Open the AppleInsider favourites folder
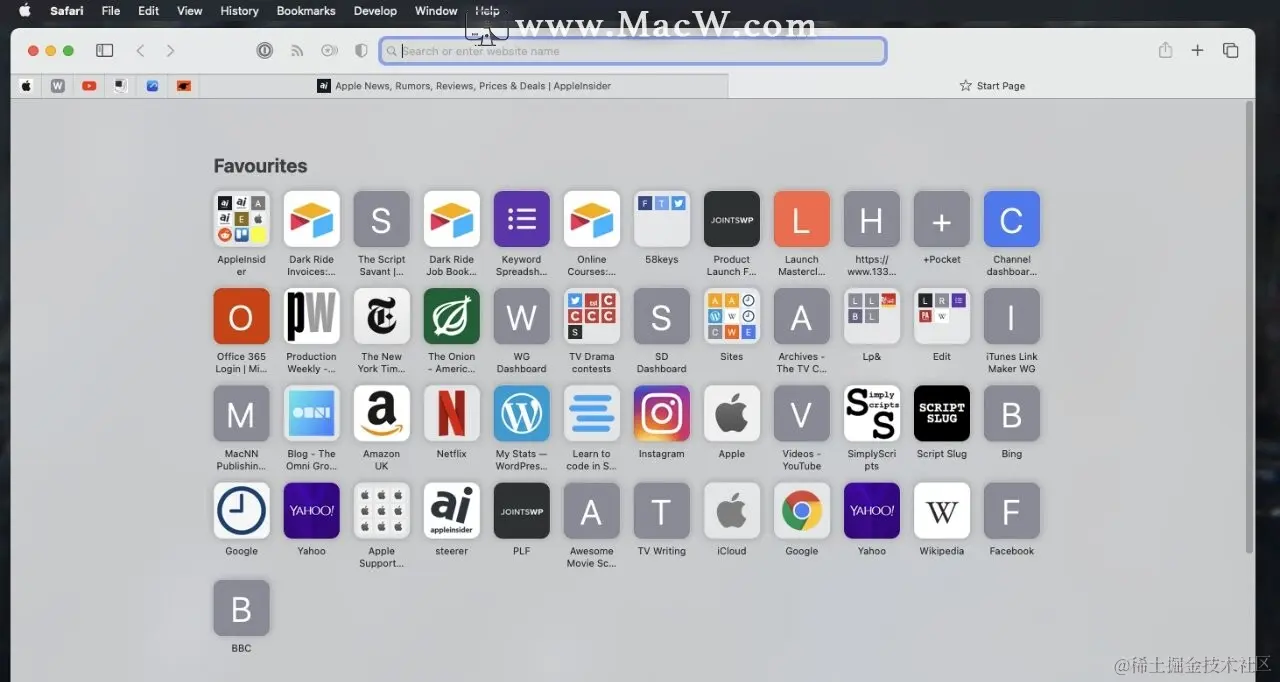The height and width of the screenshot is (682, 1280). tap(241, 219)
